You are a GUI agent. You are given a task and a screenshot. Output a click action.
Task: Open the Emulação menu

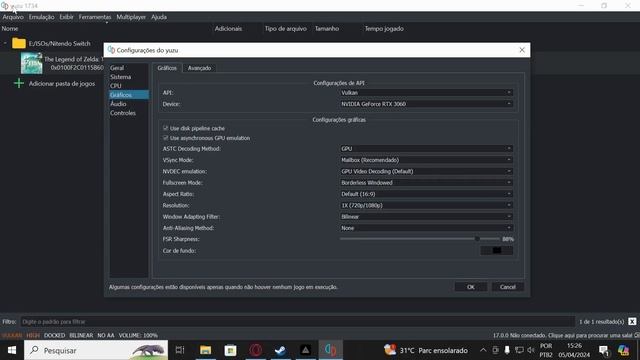click(x=41, y=17)
